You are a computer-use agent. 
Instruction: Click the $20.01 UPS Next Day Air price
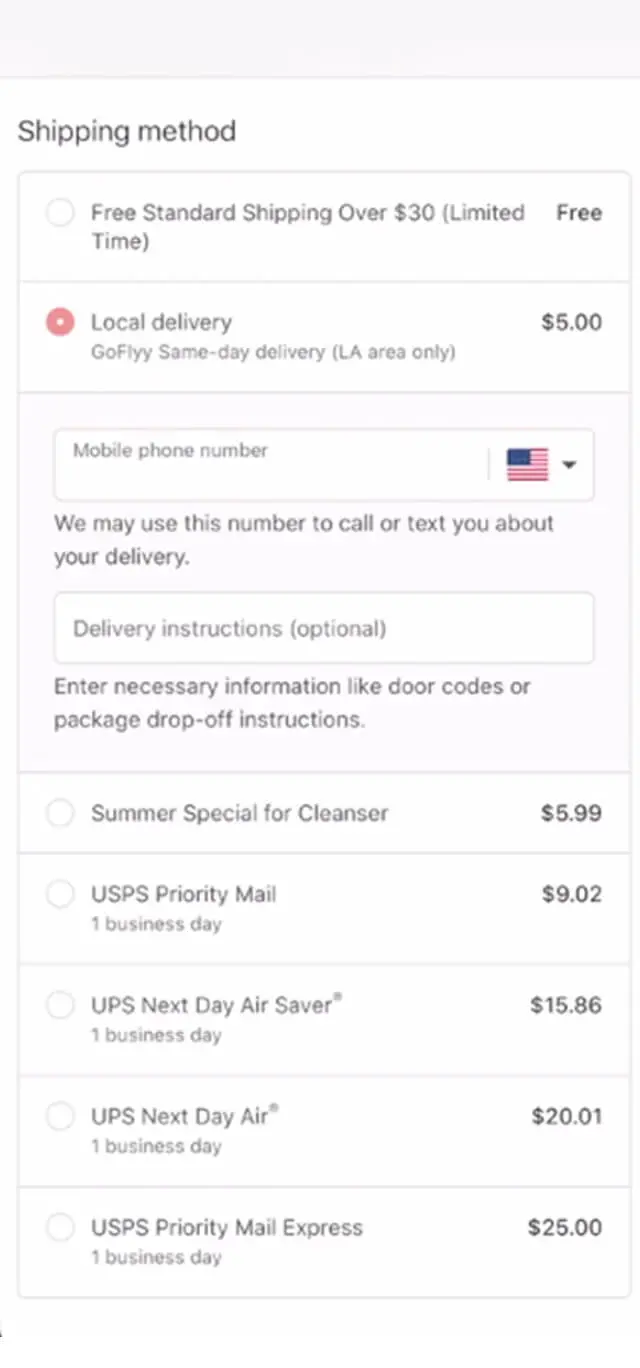click(x=566, y=1116)
